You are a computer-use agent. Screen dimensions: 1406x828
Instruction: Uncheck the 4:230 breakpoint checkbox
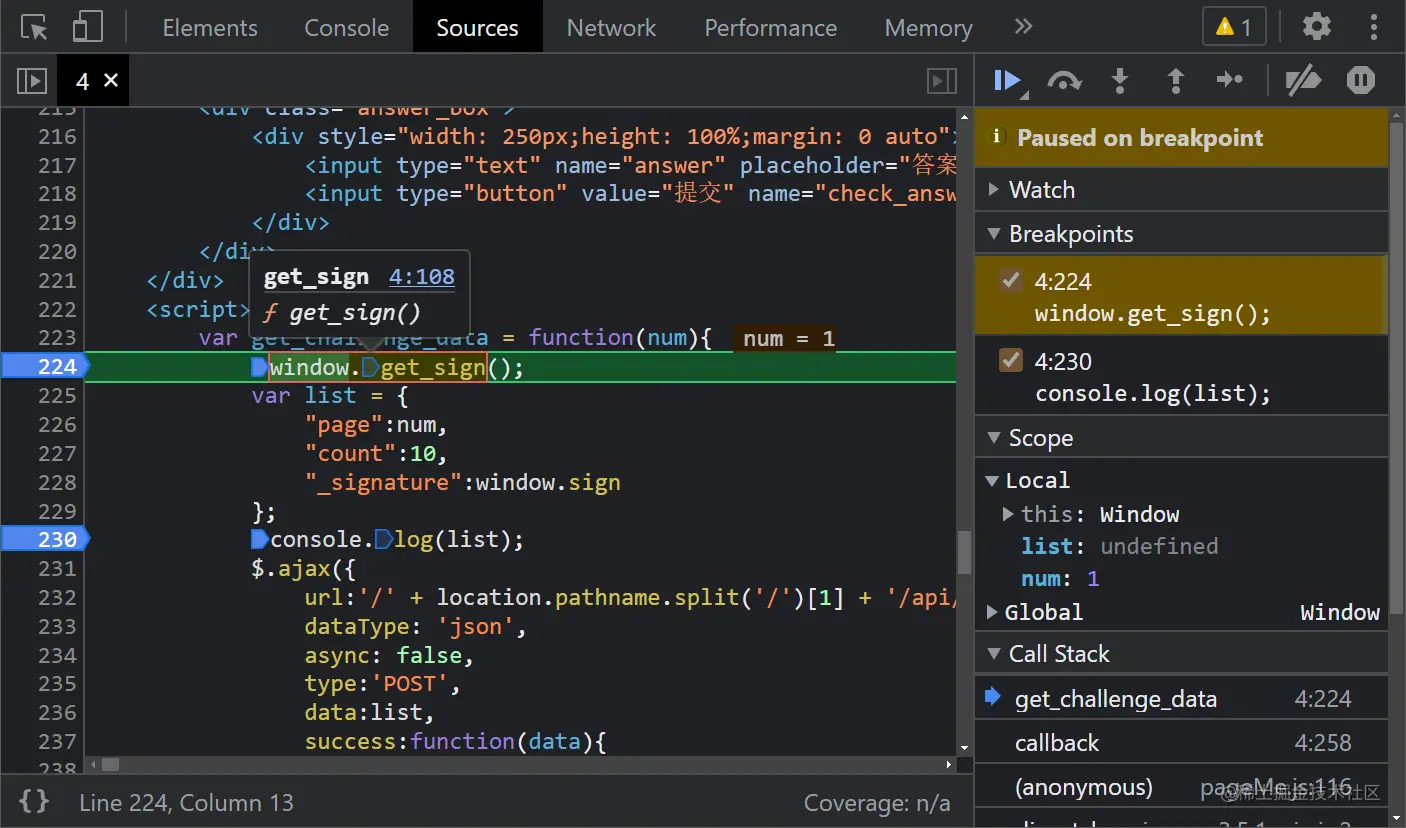[1011, 360]
